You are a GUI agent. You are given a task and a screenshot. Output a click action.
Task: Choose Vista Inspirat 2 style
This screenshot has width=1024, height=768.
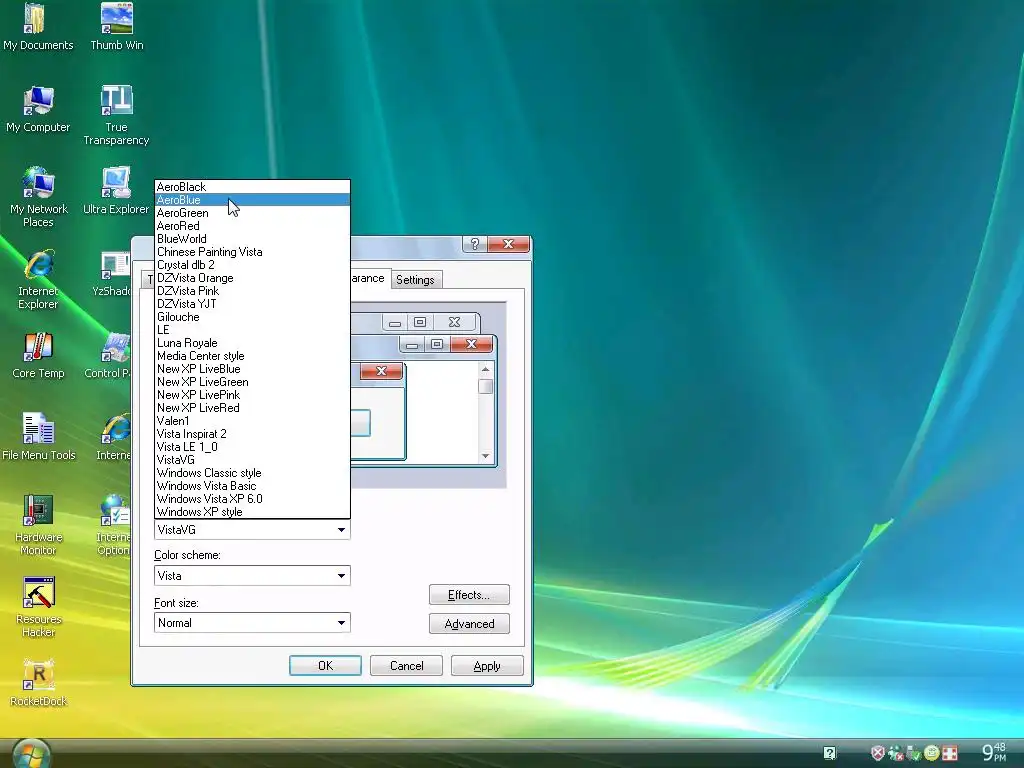tap(252, 434)
